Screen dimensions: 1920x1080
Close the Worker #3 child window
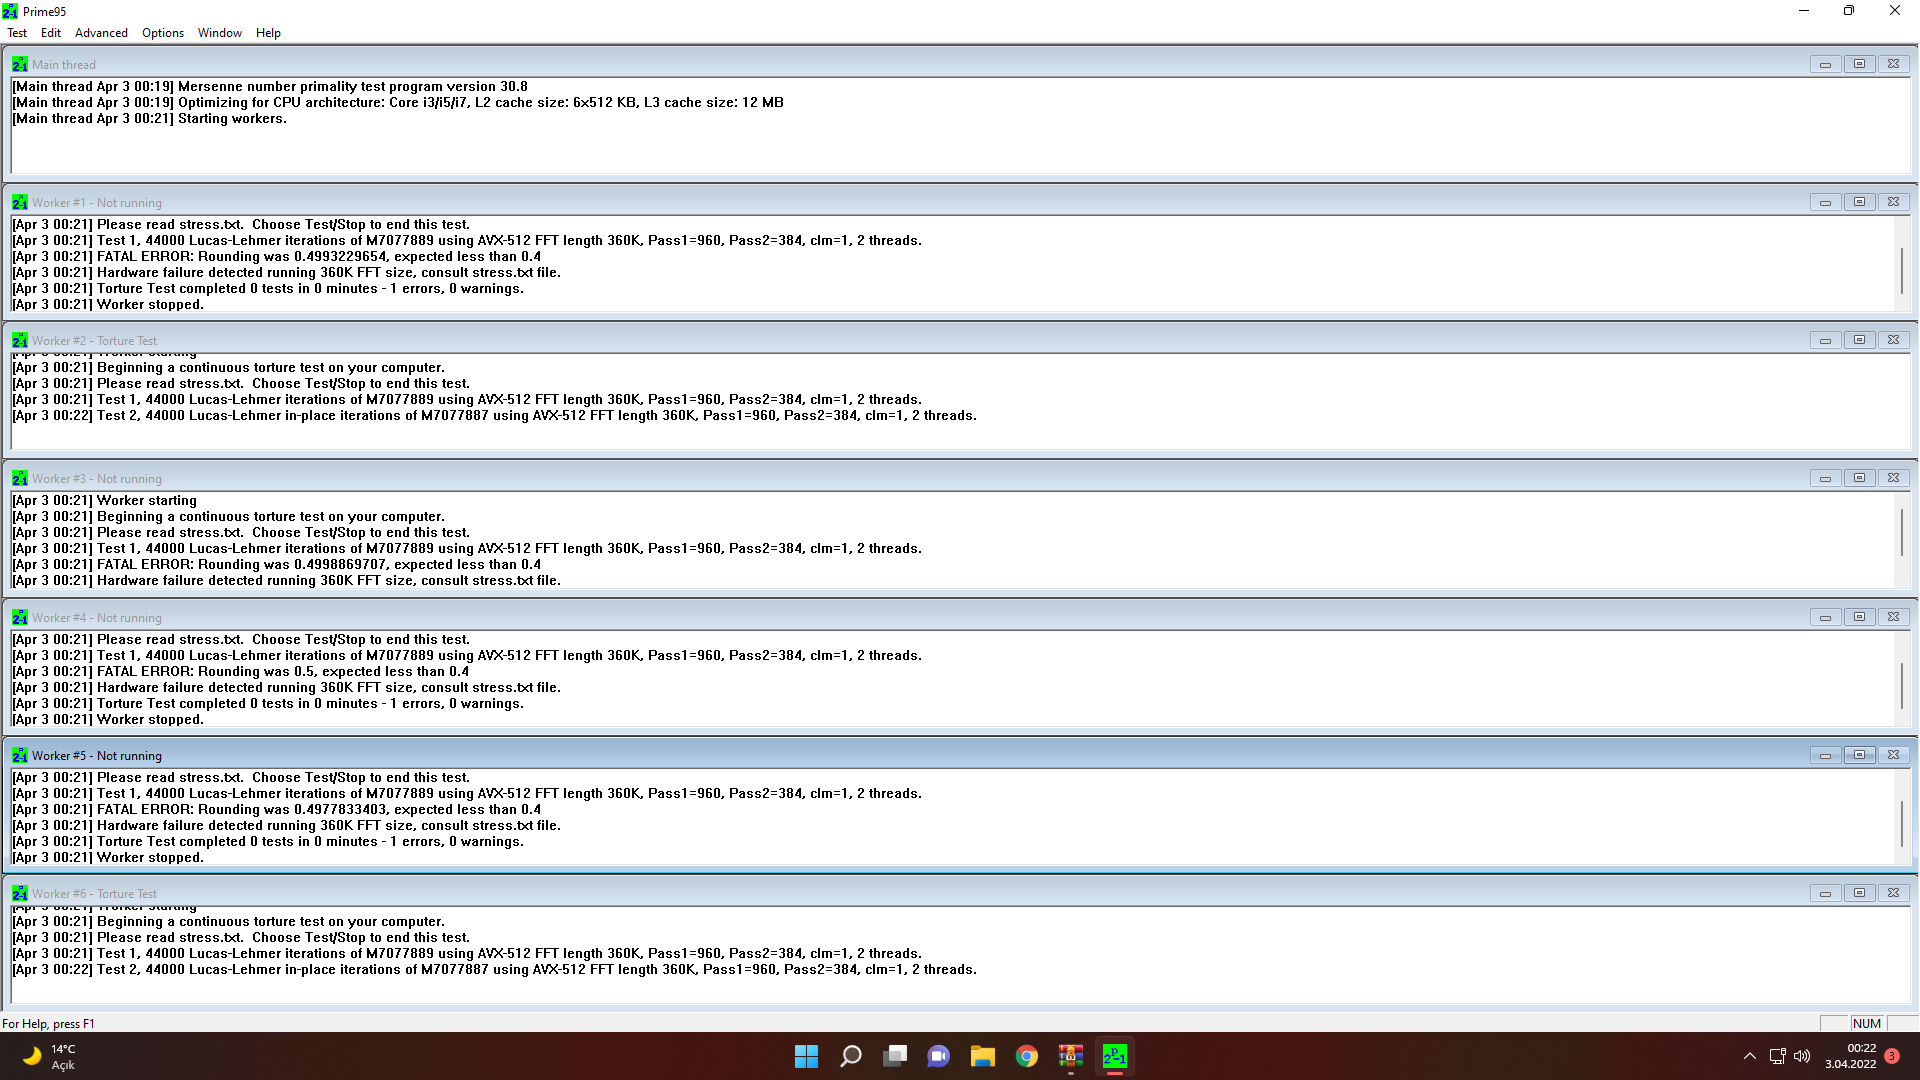[x=1893, y=478]
